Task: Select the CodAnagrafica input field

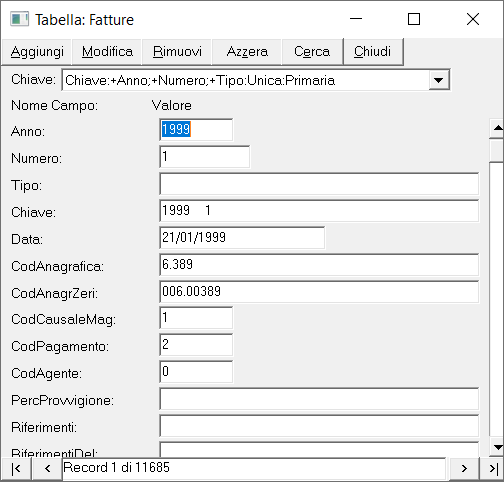Action: [319, 265]
